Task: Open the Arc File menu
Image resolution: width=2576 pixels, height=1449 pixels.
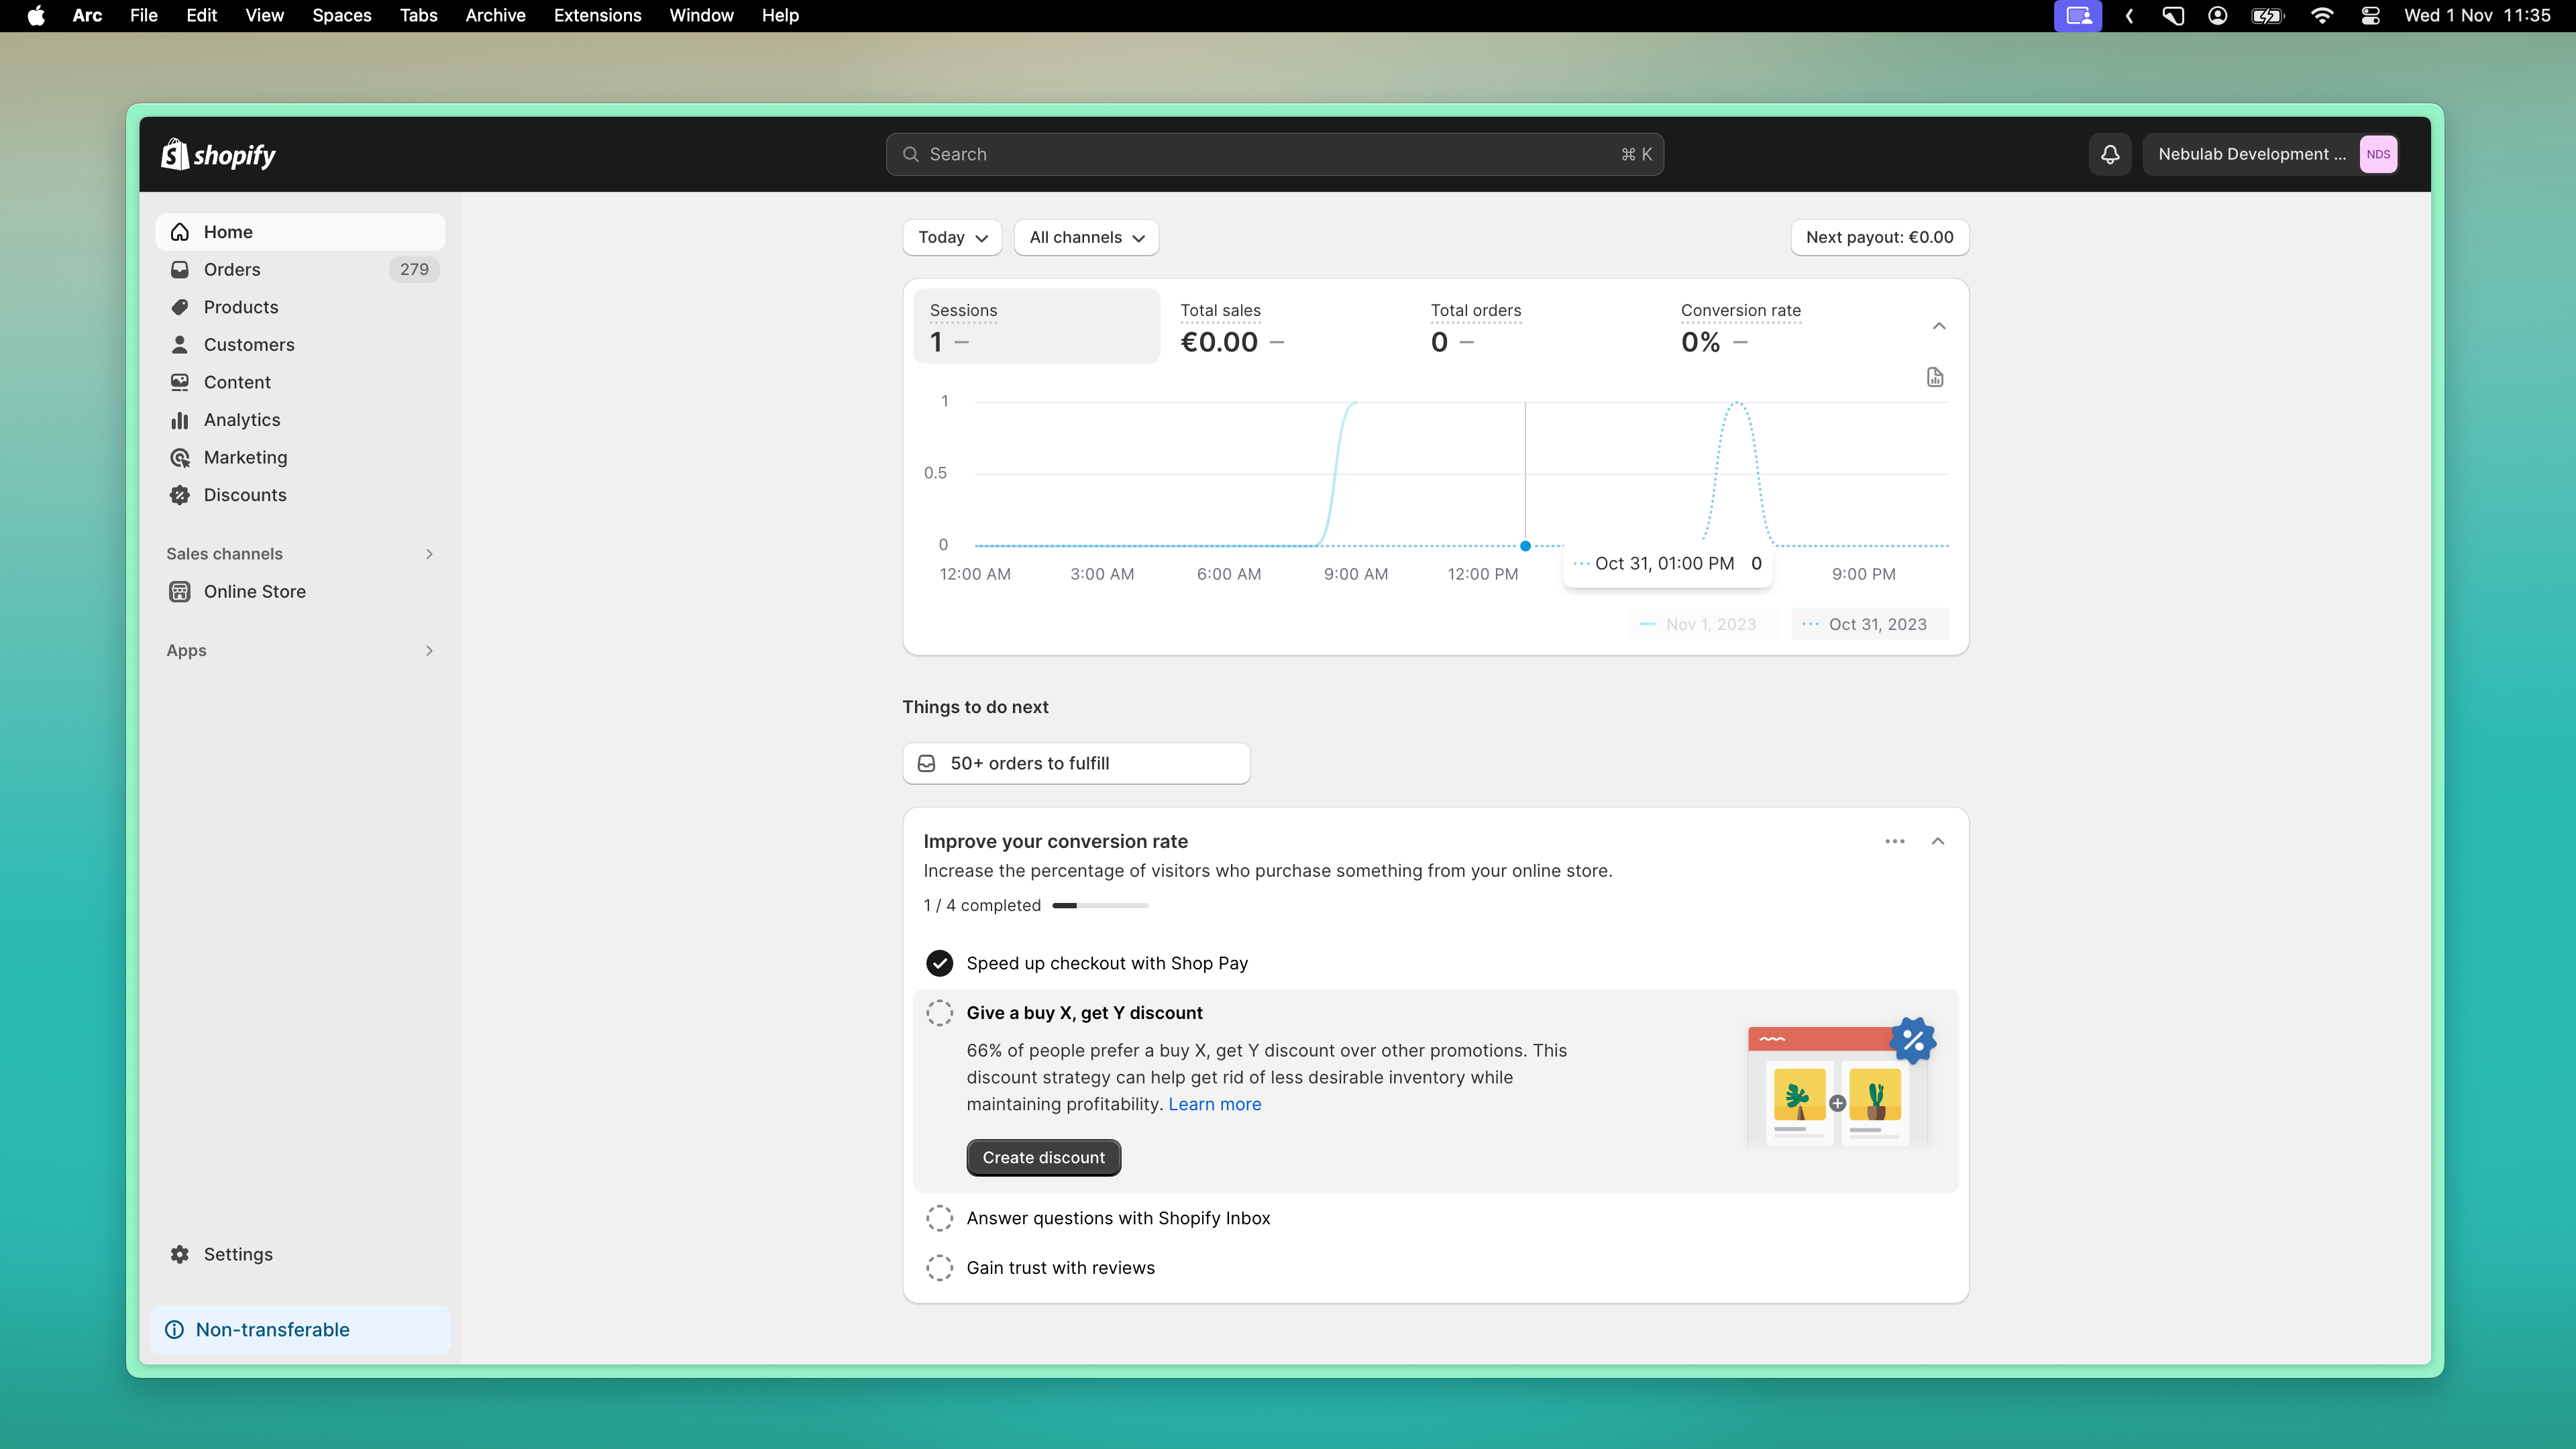Action: [x=144, y=15]
